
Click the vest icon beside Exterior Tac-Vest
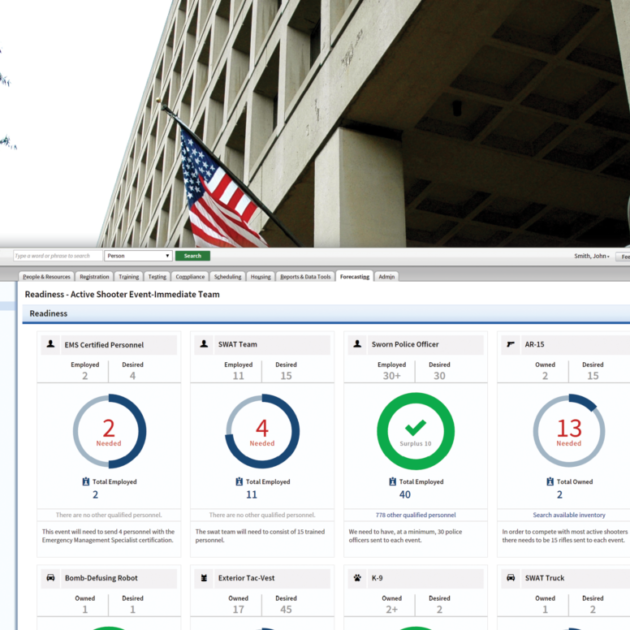pyautogui.click(x=204, y=578)
